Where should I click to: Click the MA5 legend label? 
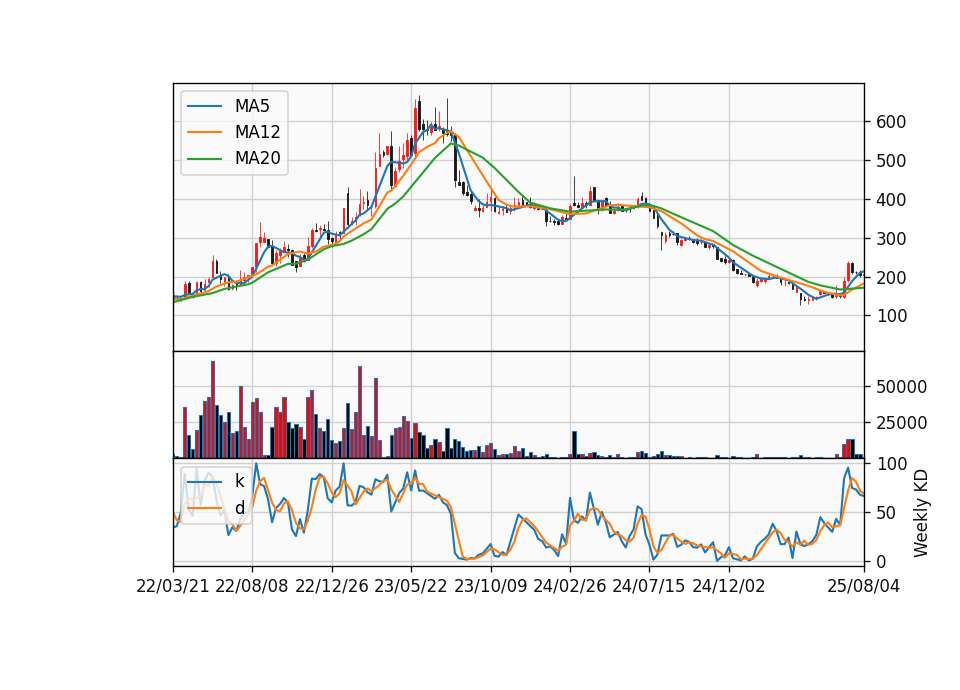tap(252, 106)
